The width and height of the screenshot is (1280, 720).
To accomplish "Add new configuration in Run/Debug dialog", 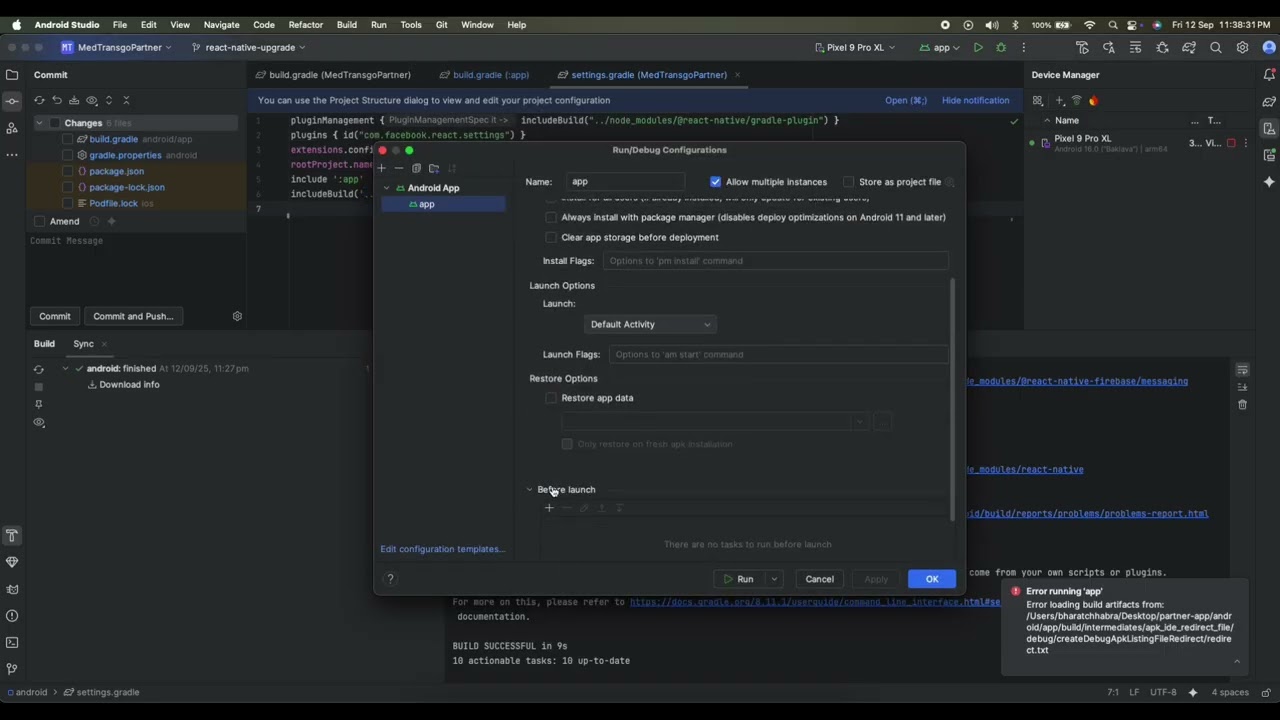I will 381,168.
